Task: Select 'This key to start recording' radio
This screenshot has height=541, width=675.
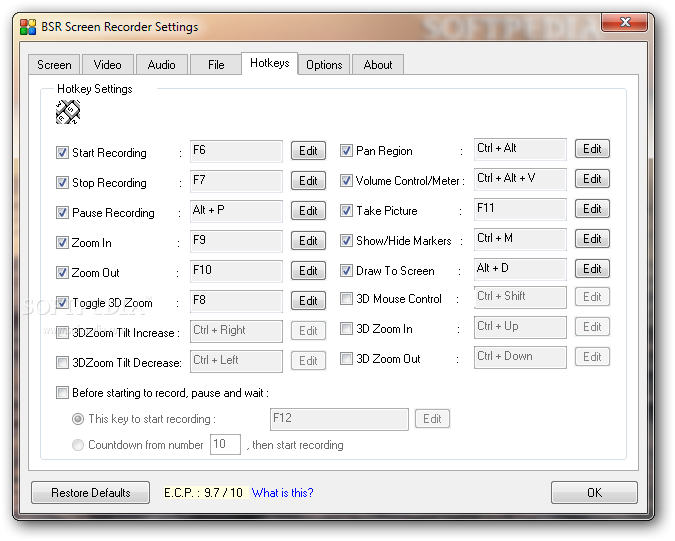Action: pyautogui.click(x=78, y=419)
